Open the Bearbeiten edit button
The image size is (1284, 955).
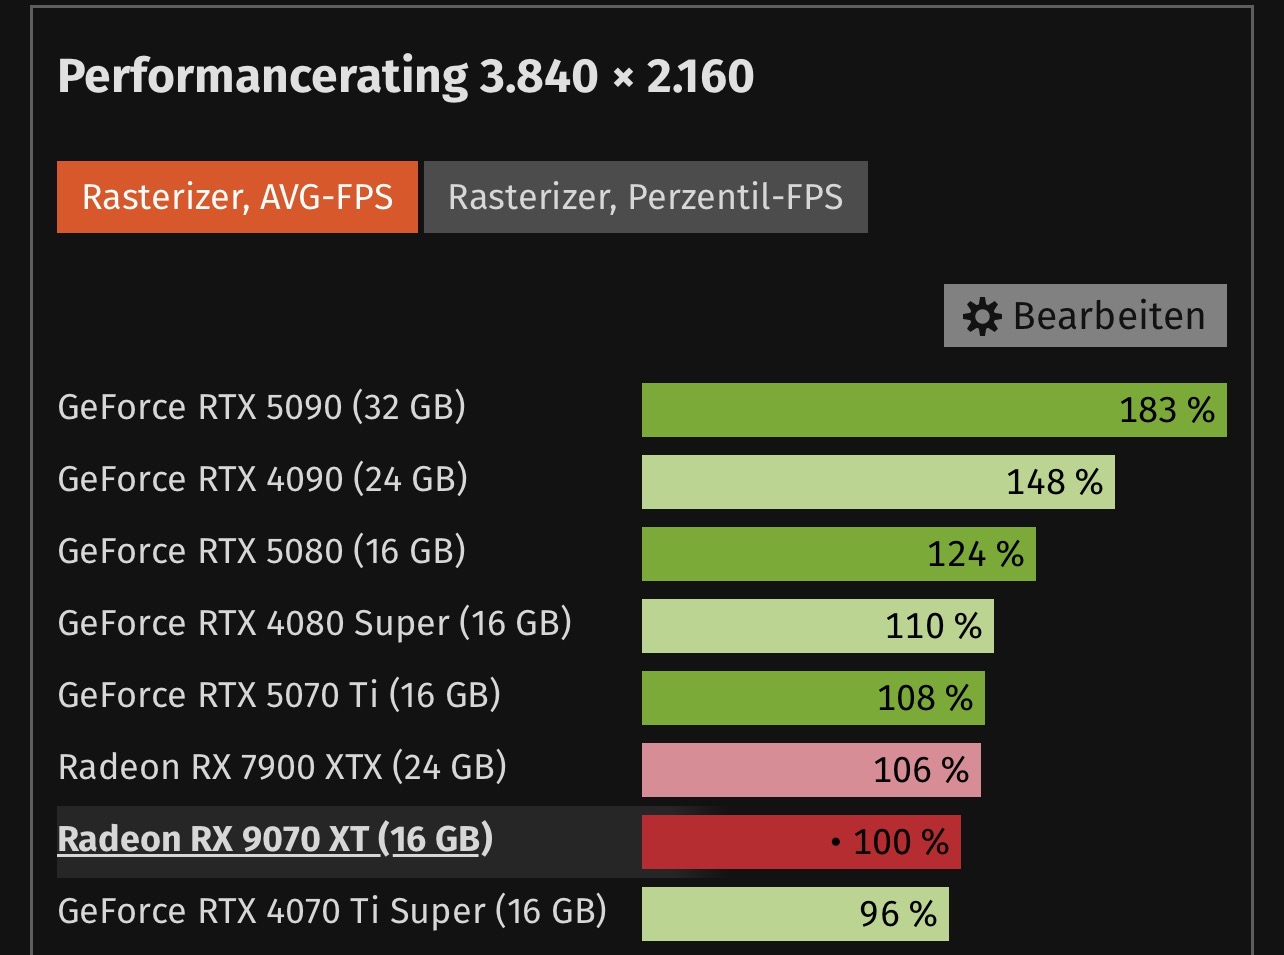(1085, 316)
